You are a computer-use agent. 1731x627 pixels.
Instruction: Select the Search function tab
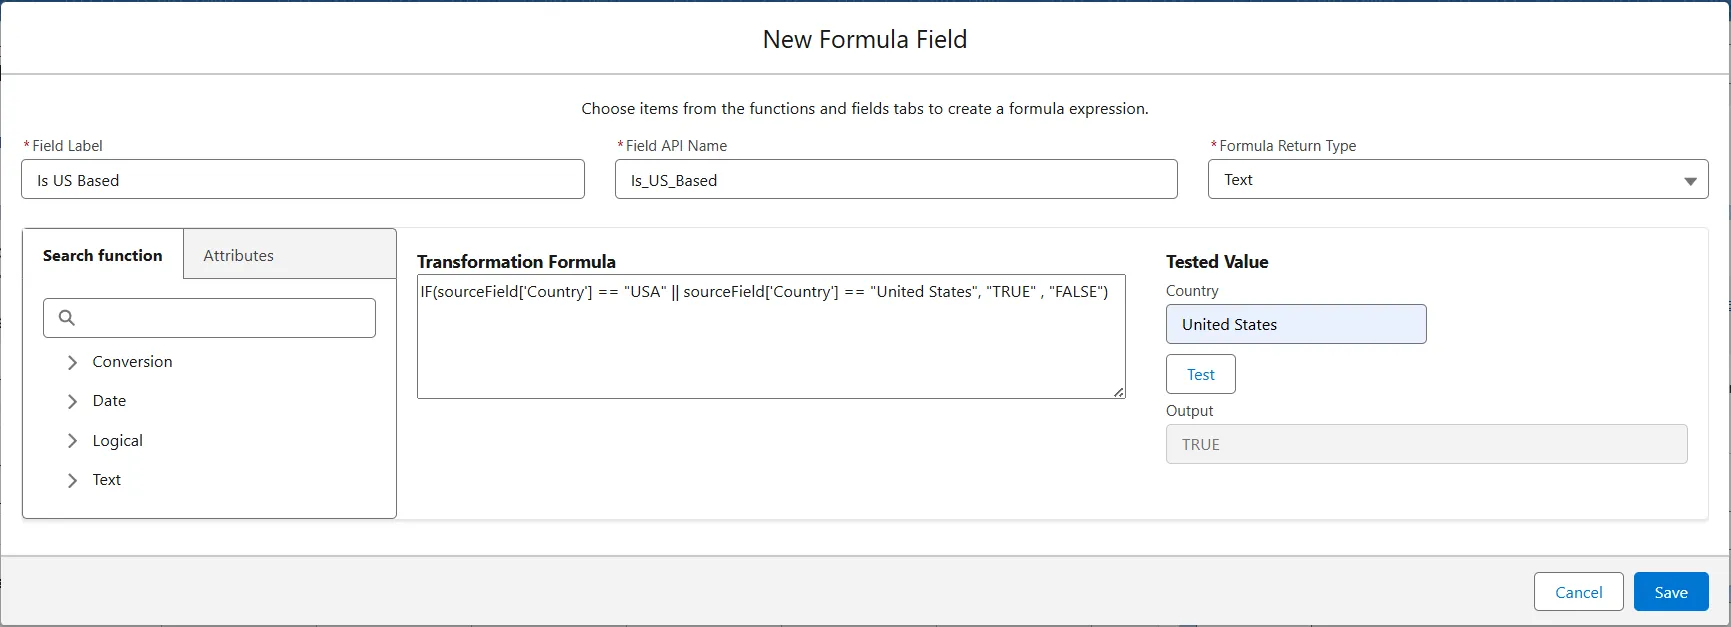(x=103, y=255)
